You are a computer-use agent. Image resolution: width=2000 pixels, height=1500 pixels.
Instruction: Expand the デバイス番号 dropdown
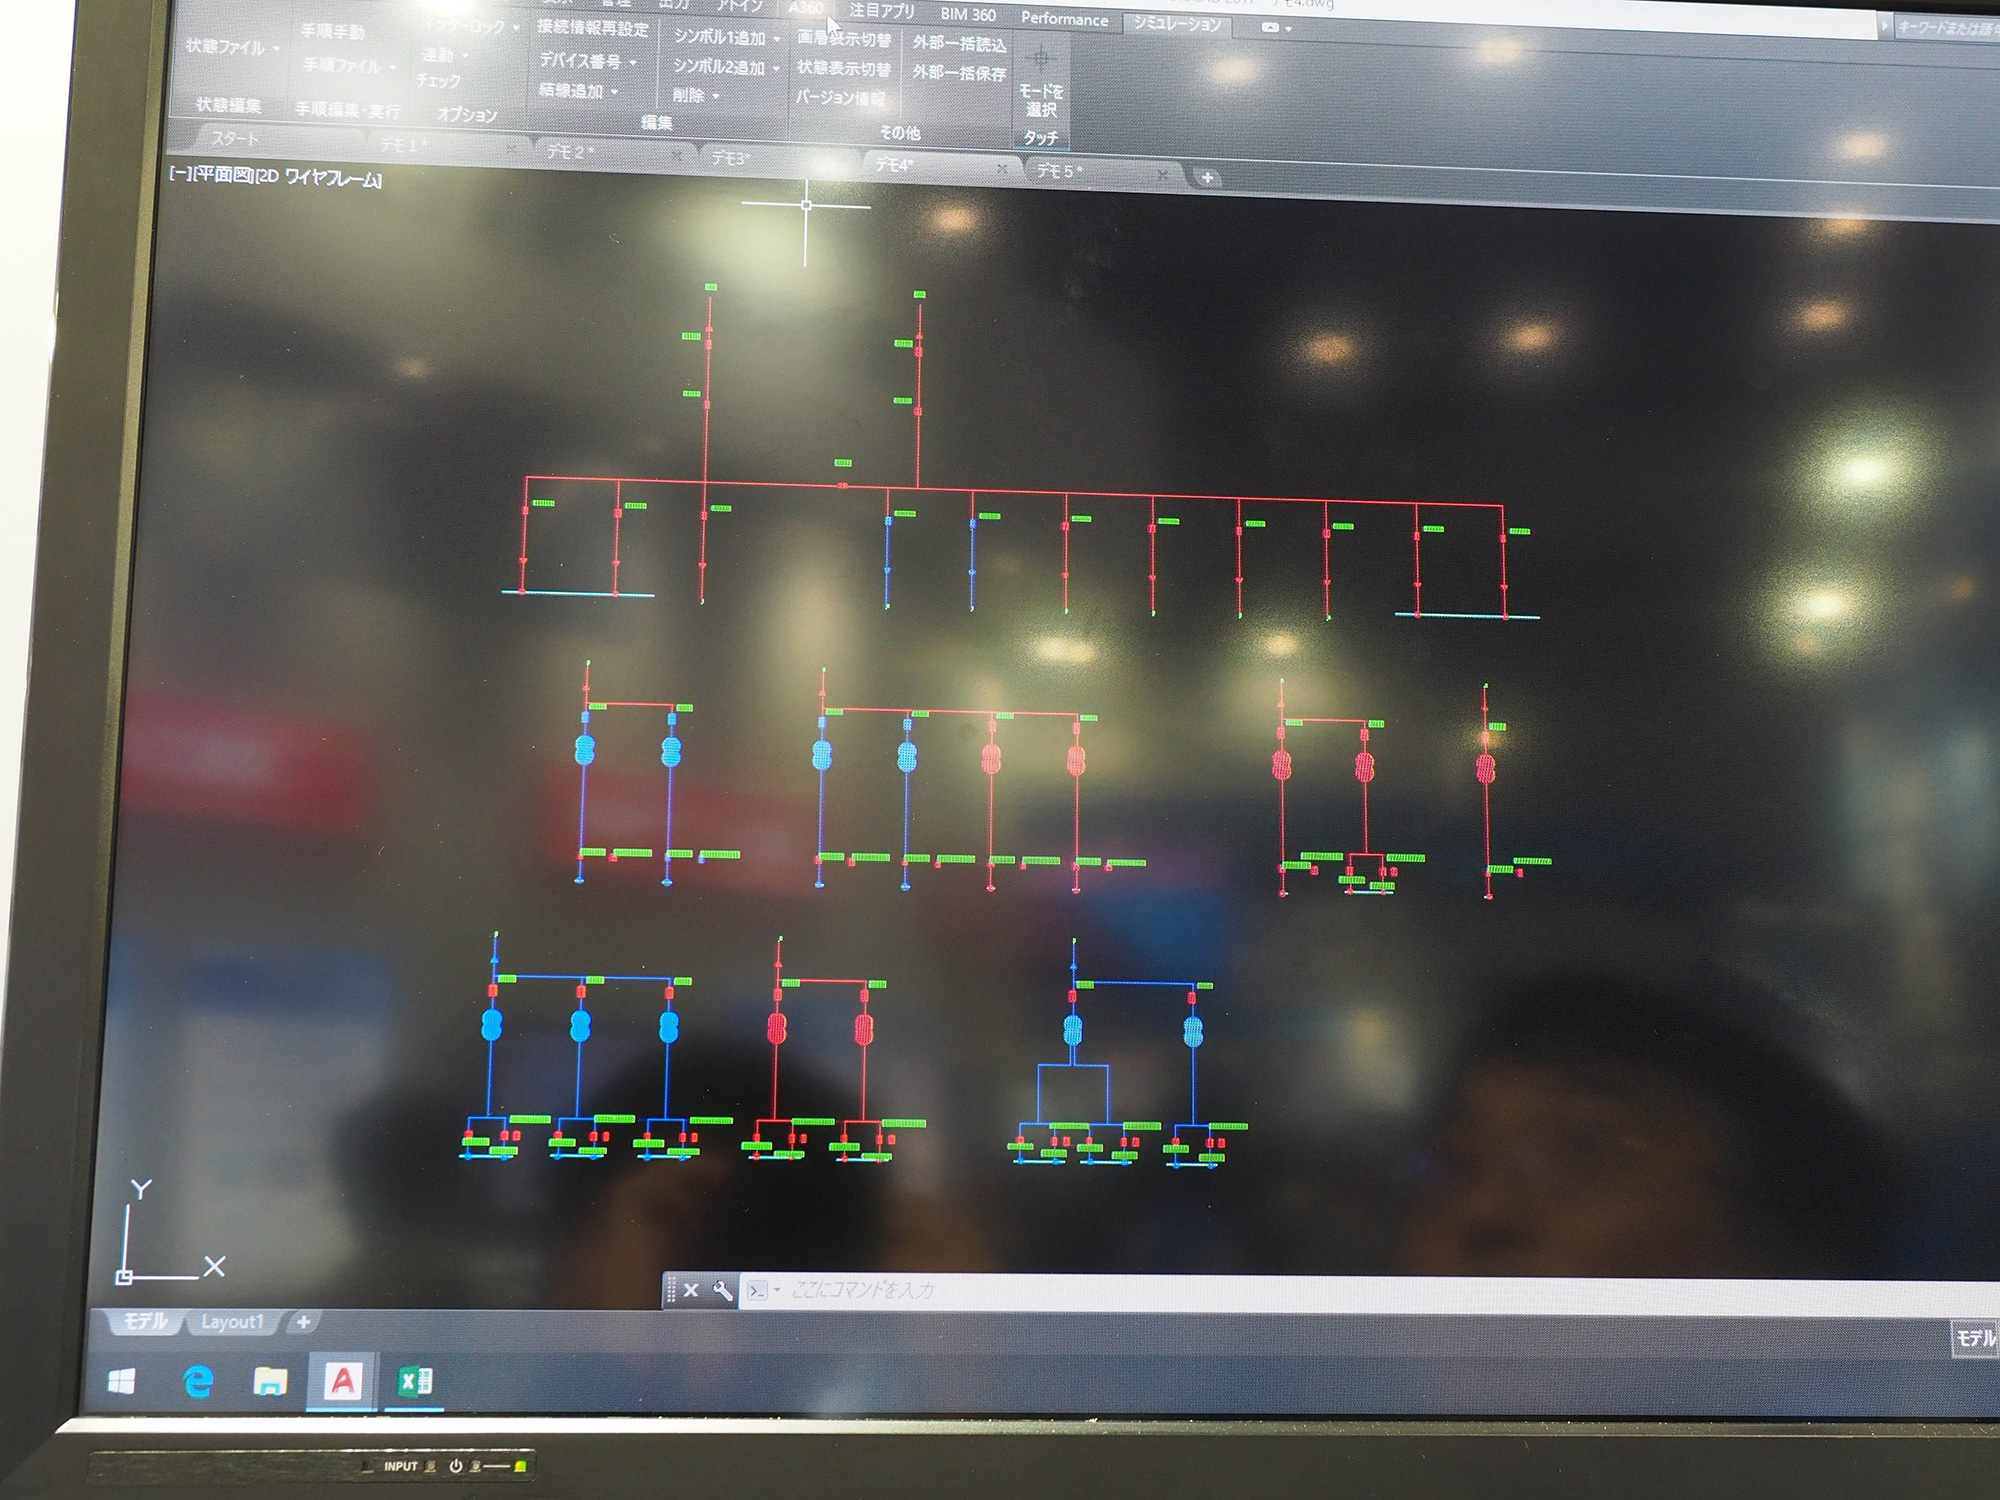pos(587,61)
